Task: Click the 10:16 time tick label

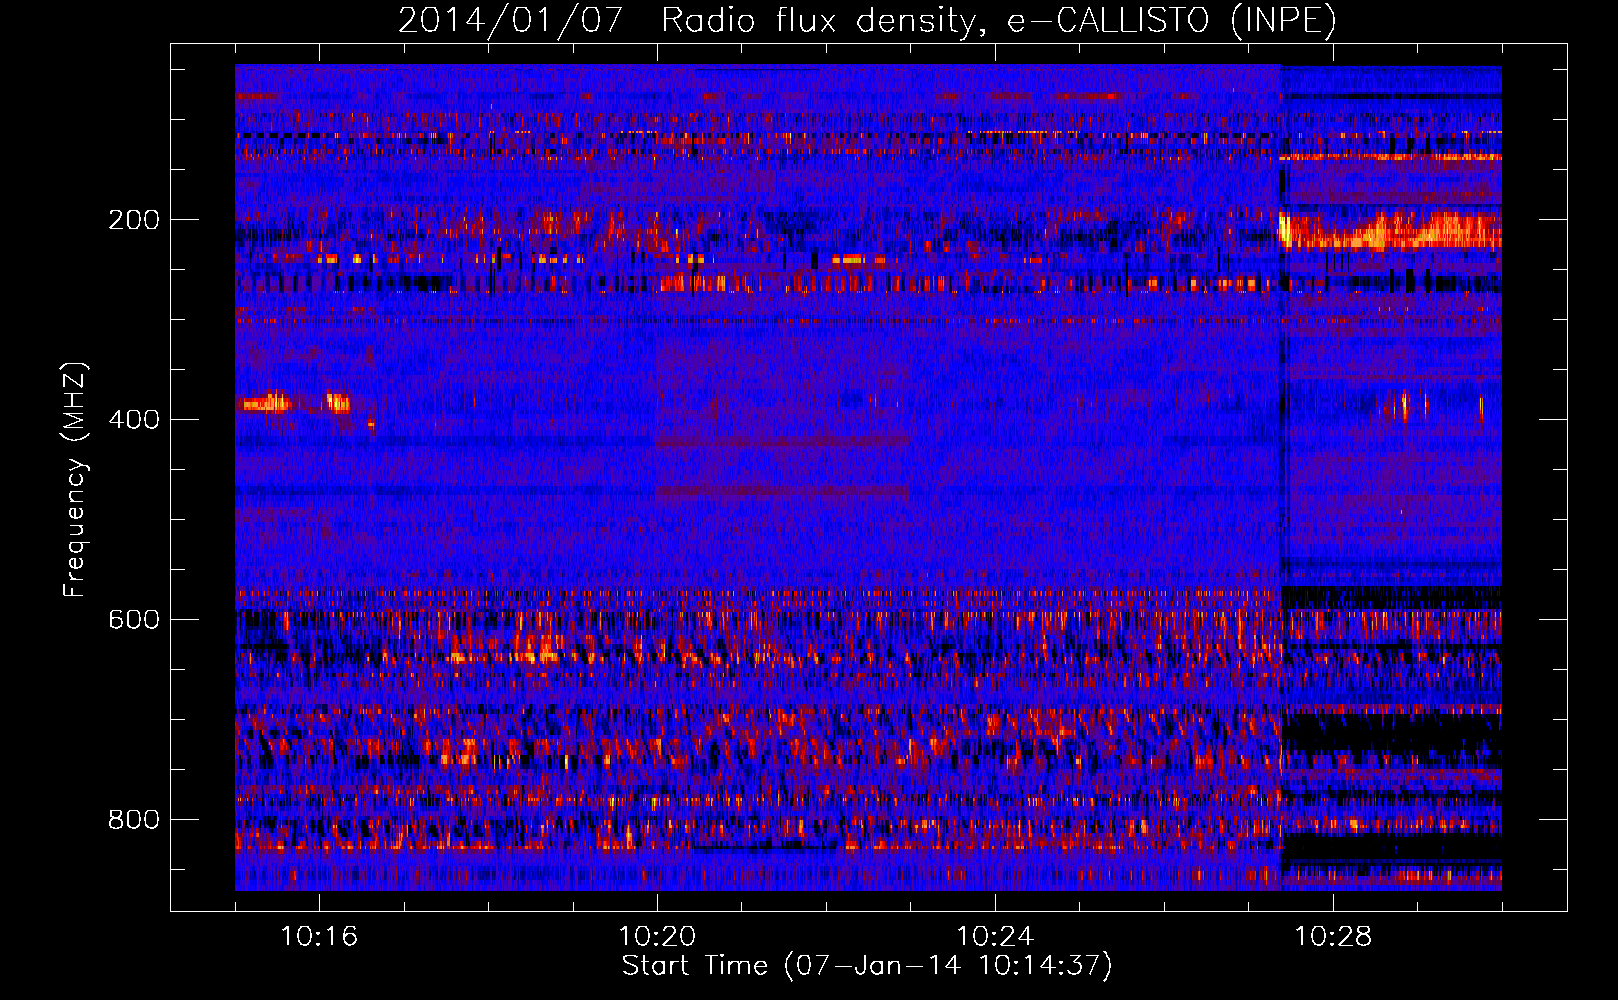Action: (x=319, y=936)
